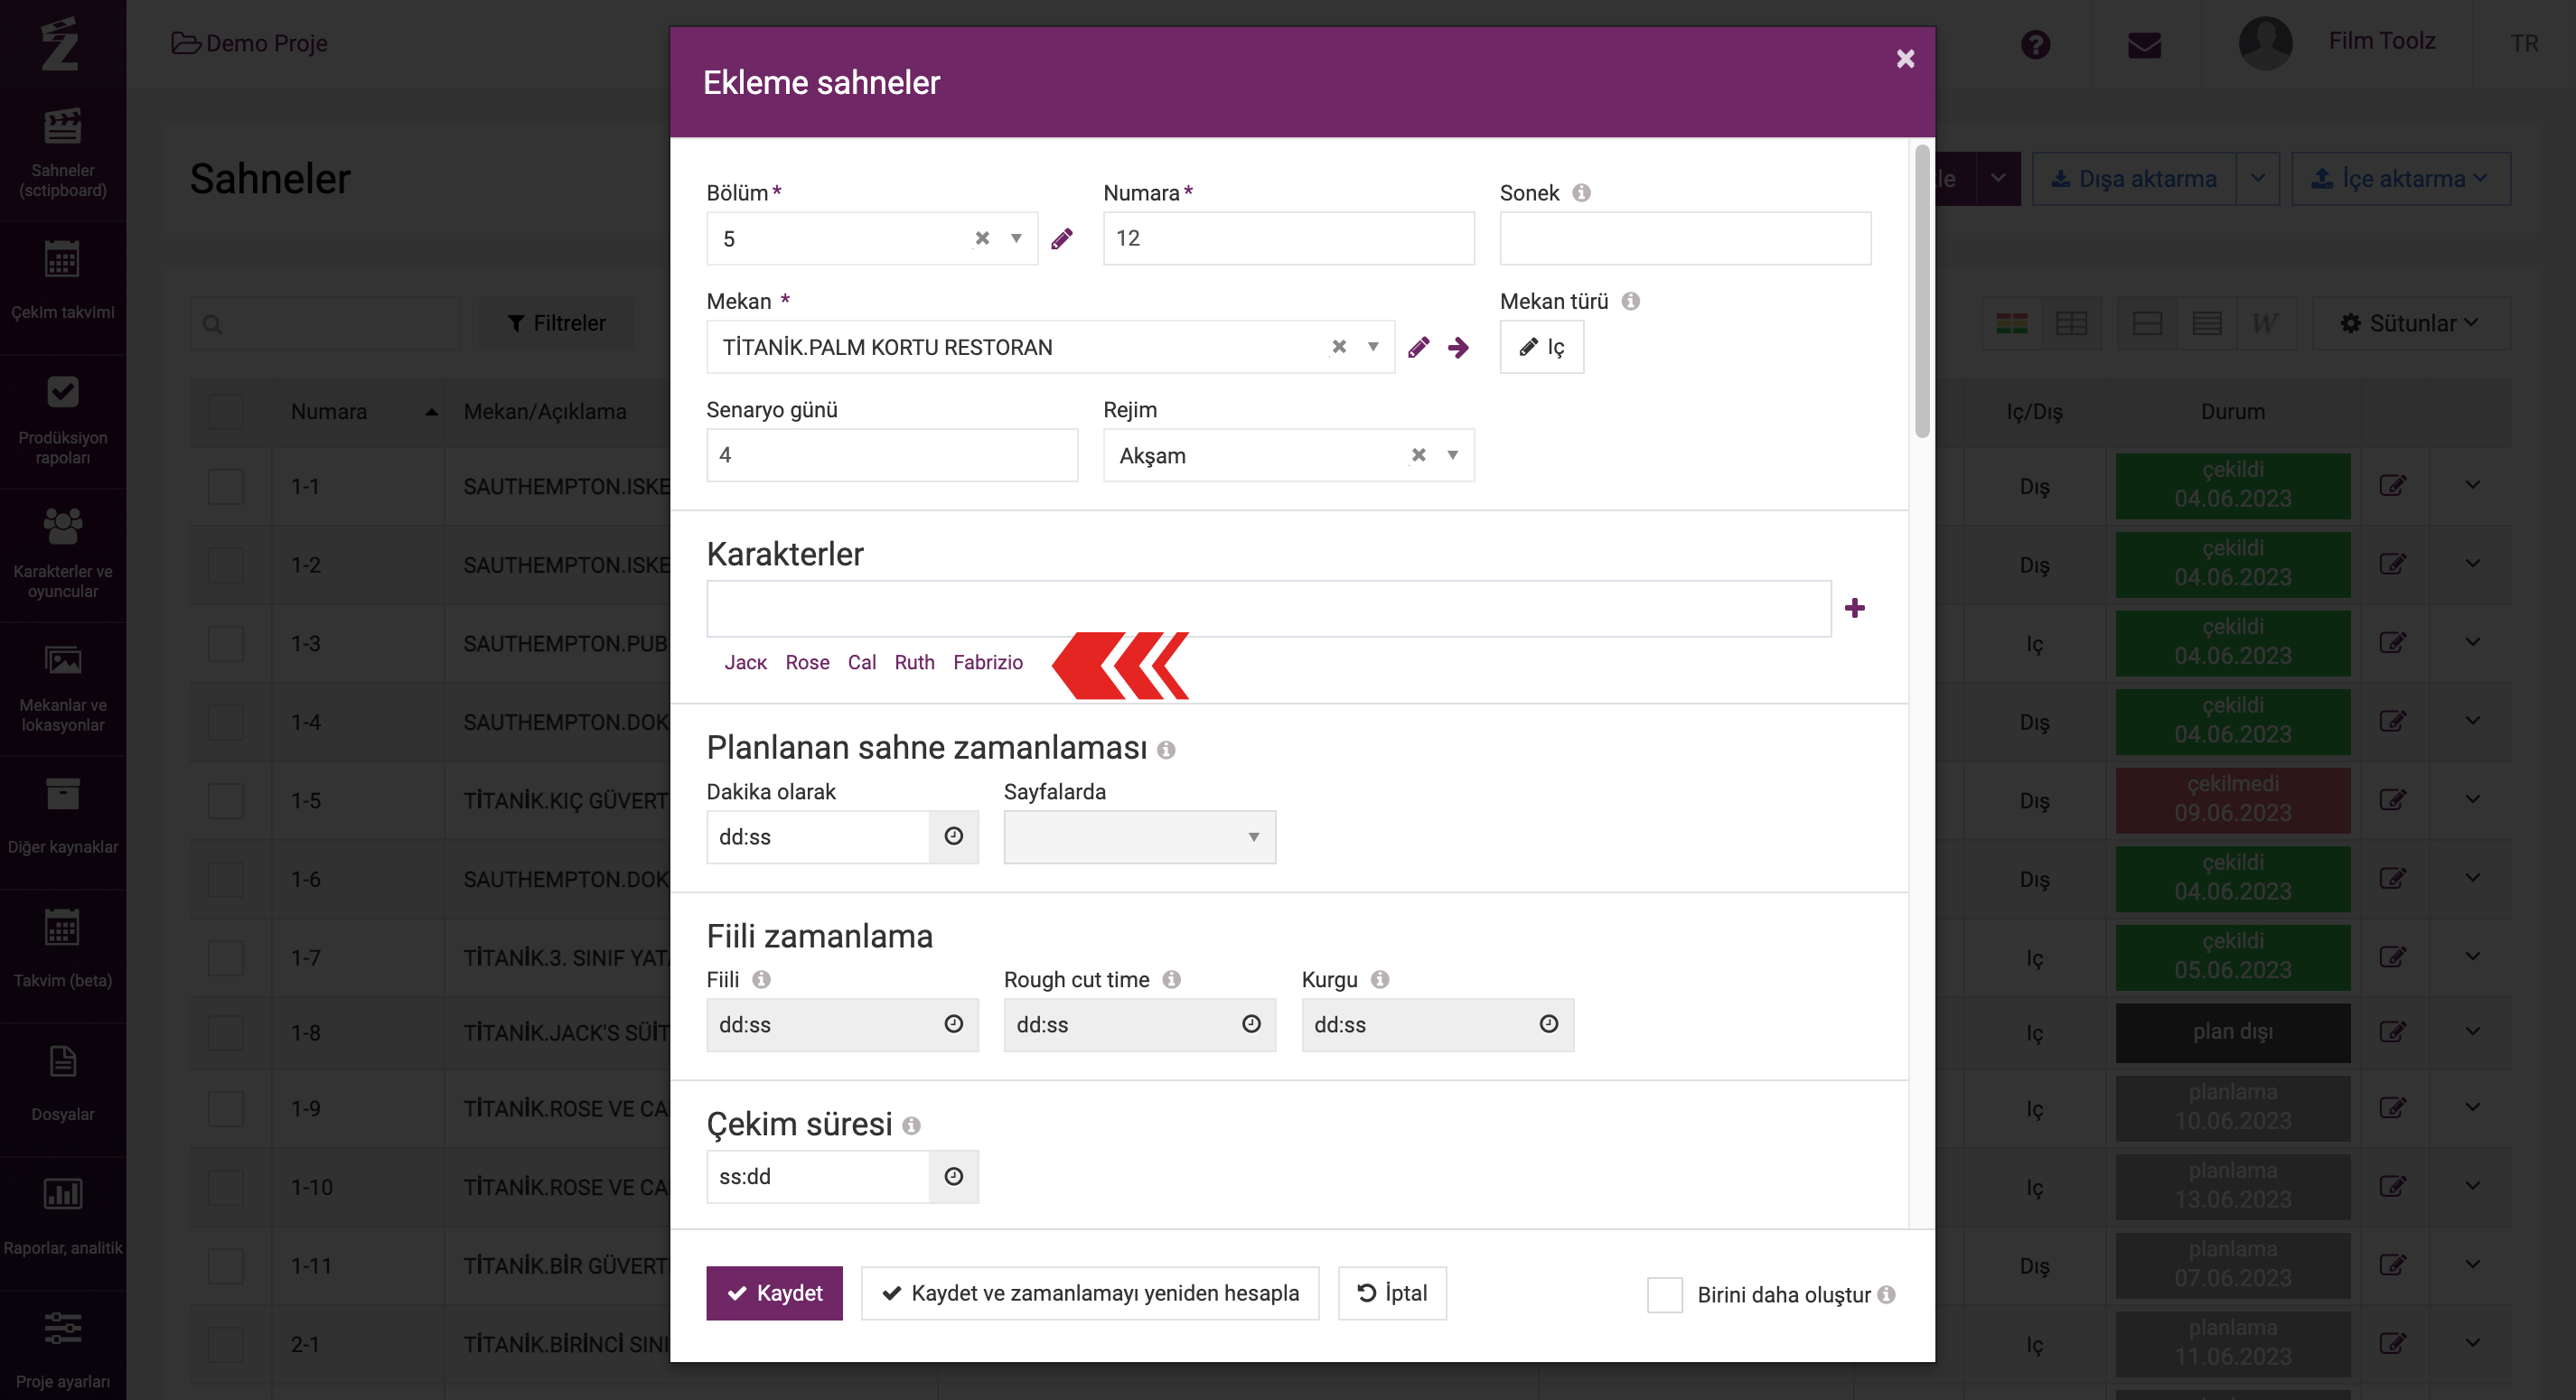Click the İptal button
Image resolution: width=2576 pixels, height=1400 pixels.
tap(1392, 1293)
